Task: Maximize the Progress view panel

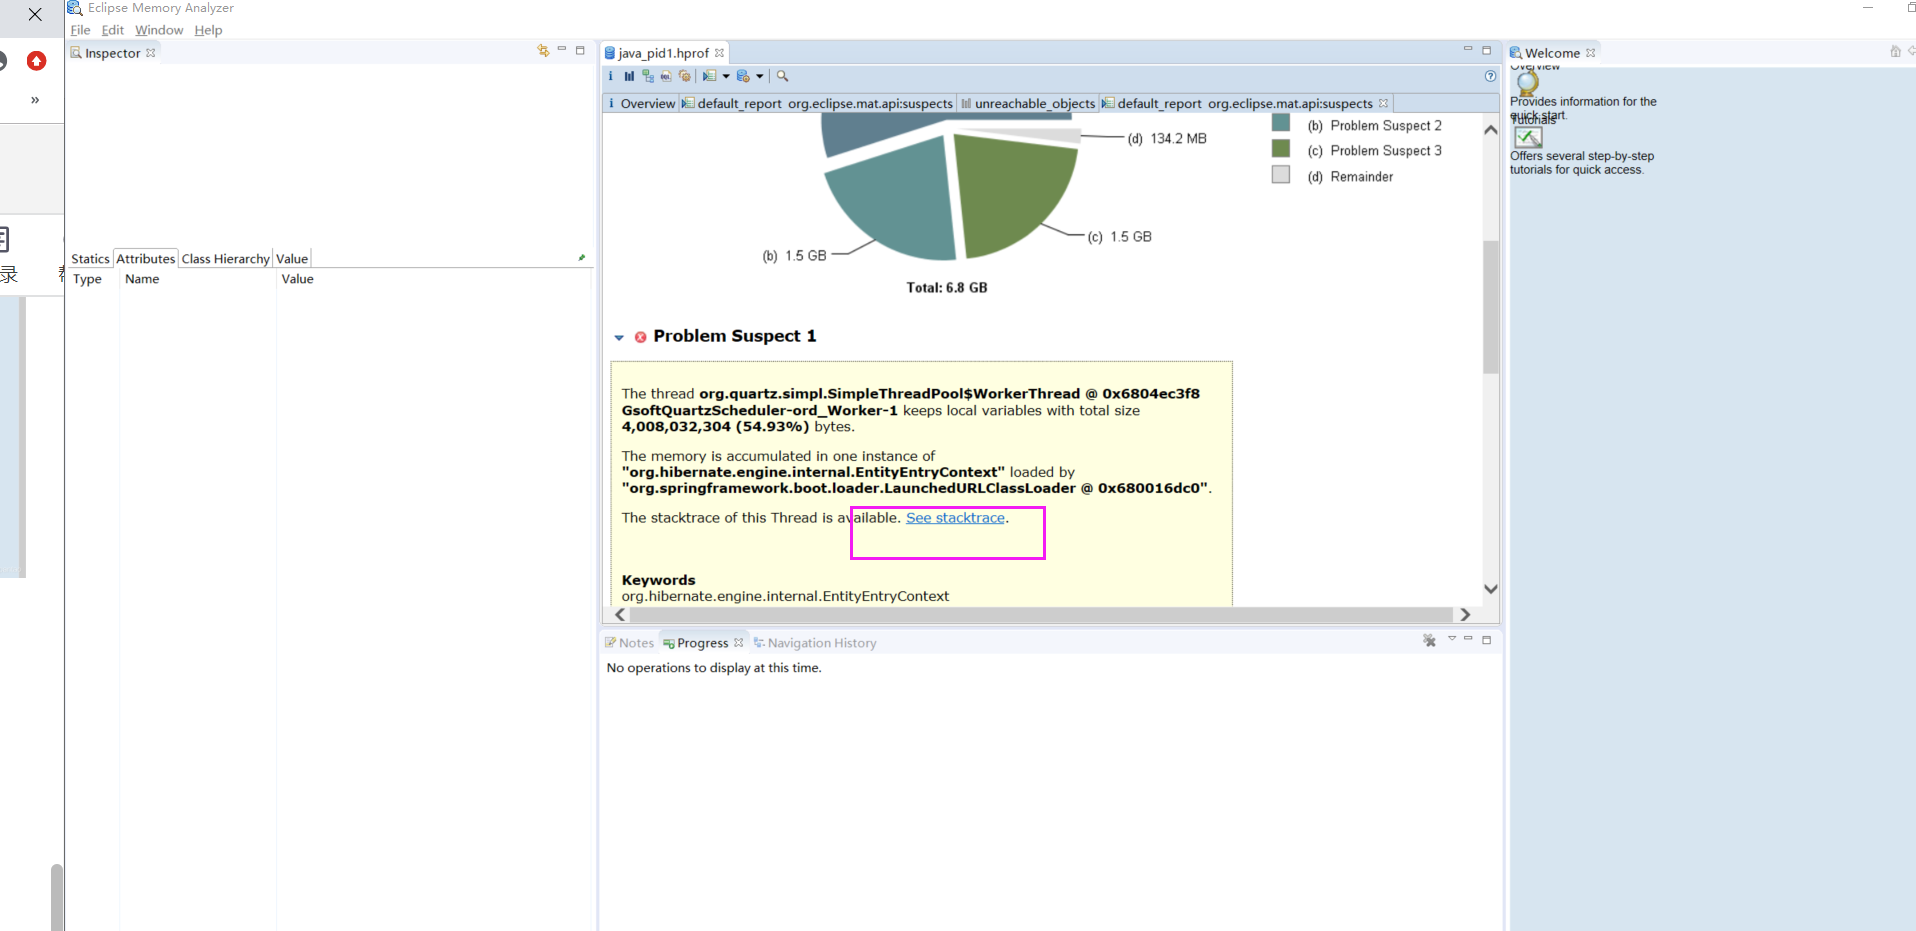Action: point(1486,639)
